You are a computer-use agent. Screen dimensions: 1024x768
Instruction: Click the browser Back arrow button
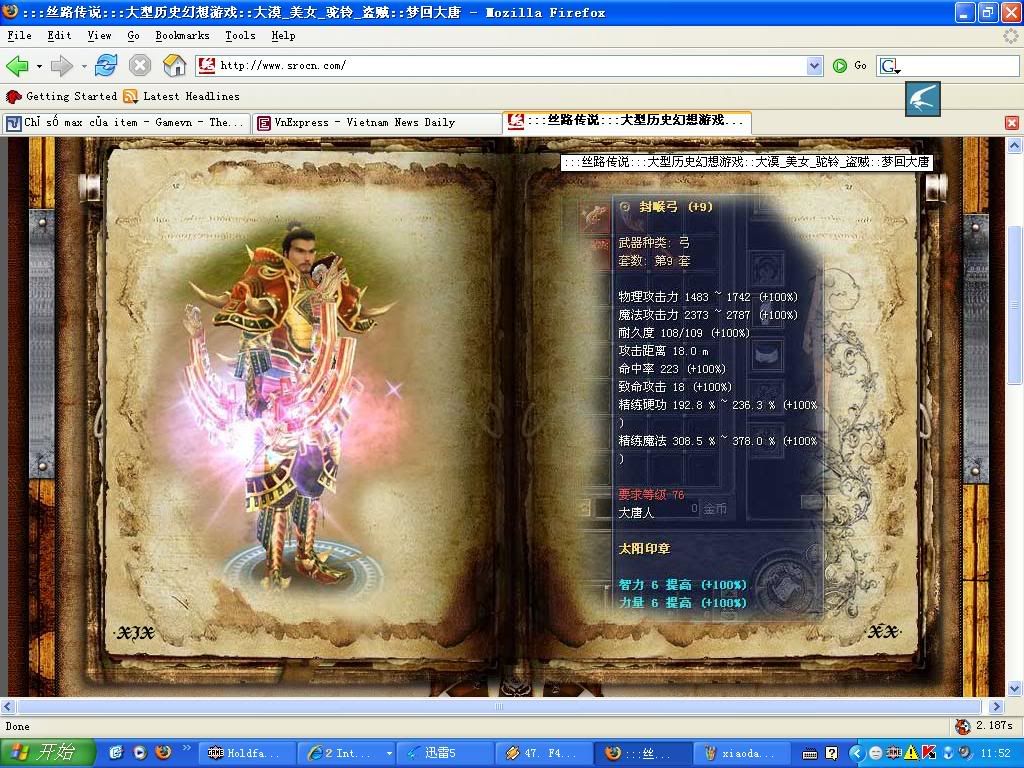pyautogui.click(x=17, y=66)
